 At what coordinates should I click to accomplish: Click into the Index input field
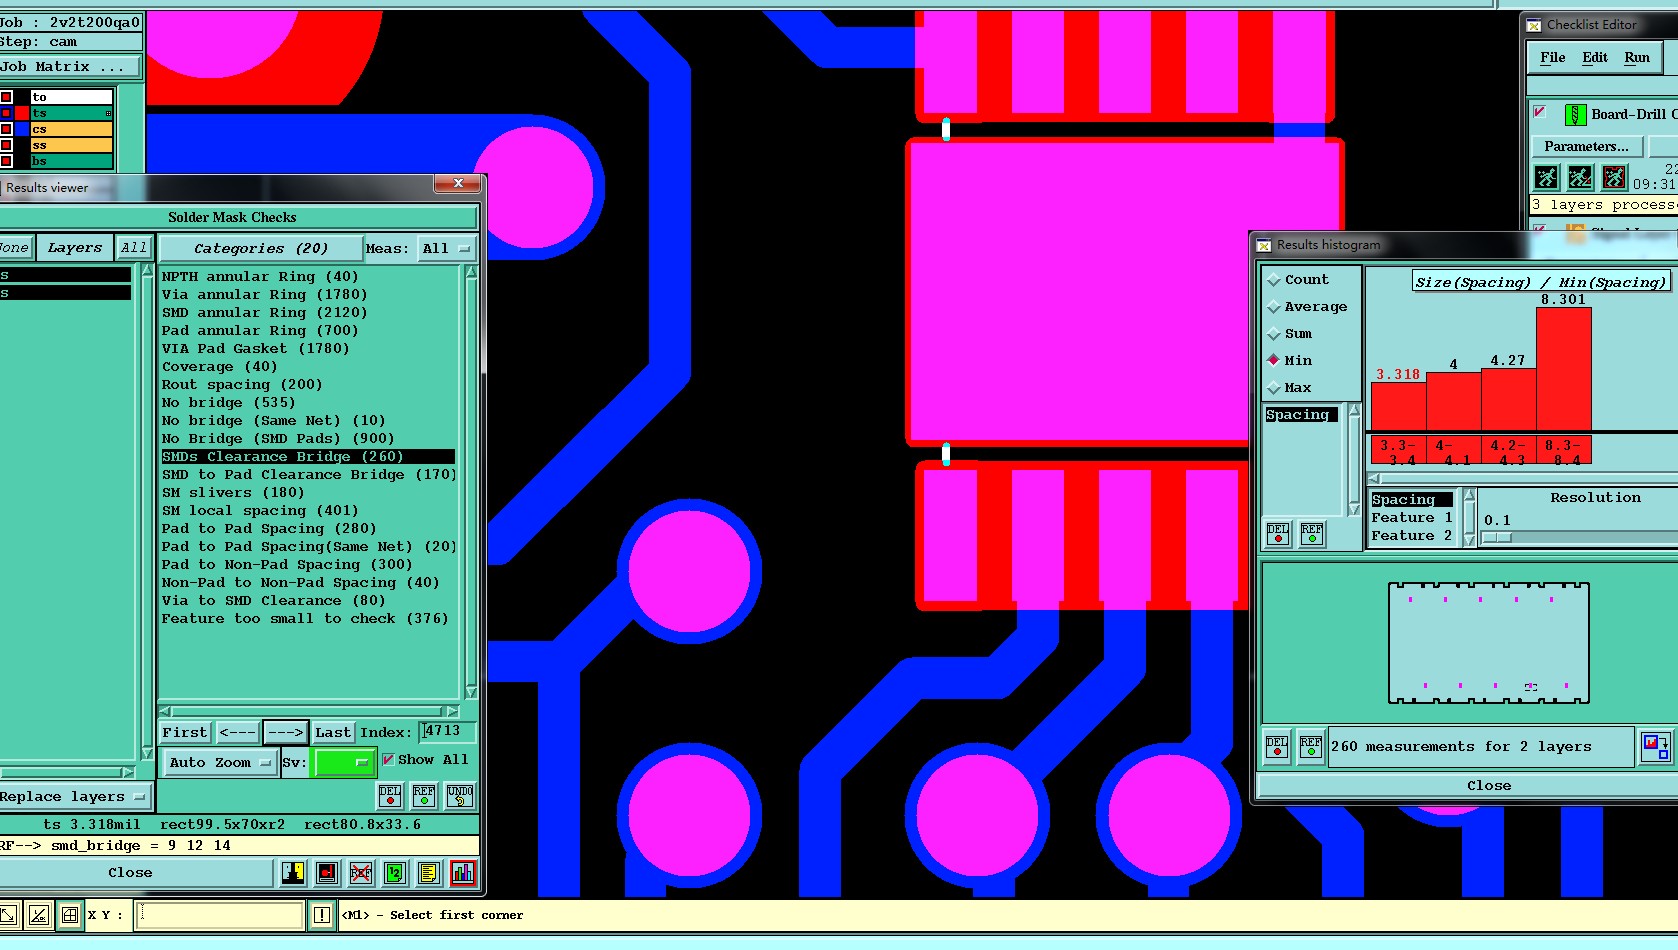point(446,731)
